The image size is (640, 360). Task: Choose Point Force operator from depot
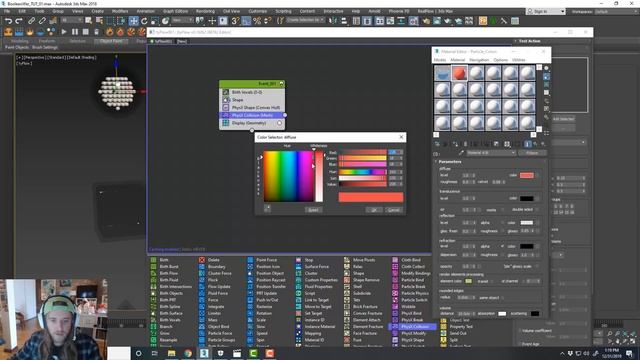(262, 260)
